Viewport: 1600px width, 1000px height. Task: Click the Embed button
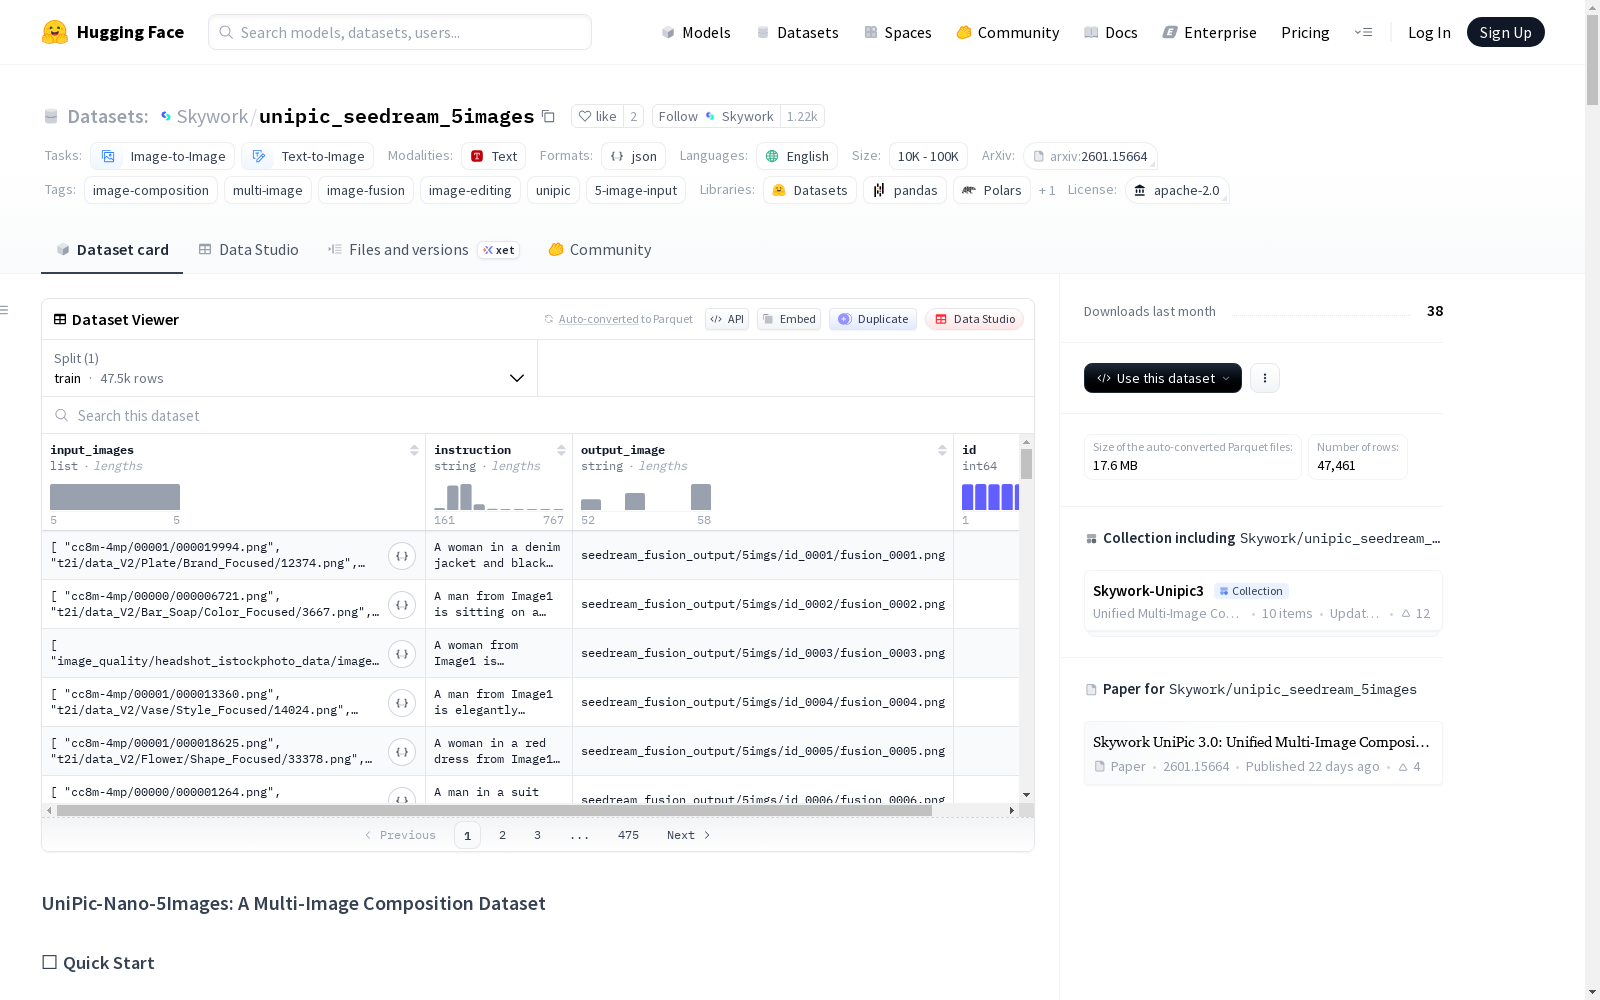coord(789,319)
